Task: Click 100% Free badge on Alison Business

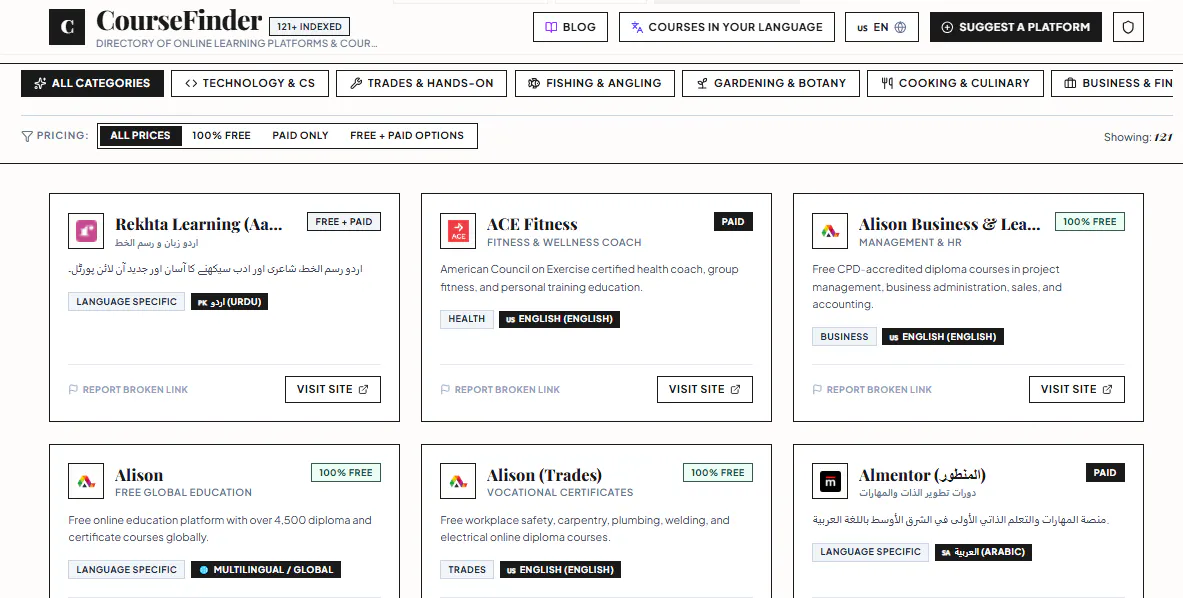Action: pos(1089,222)
